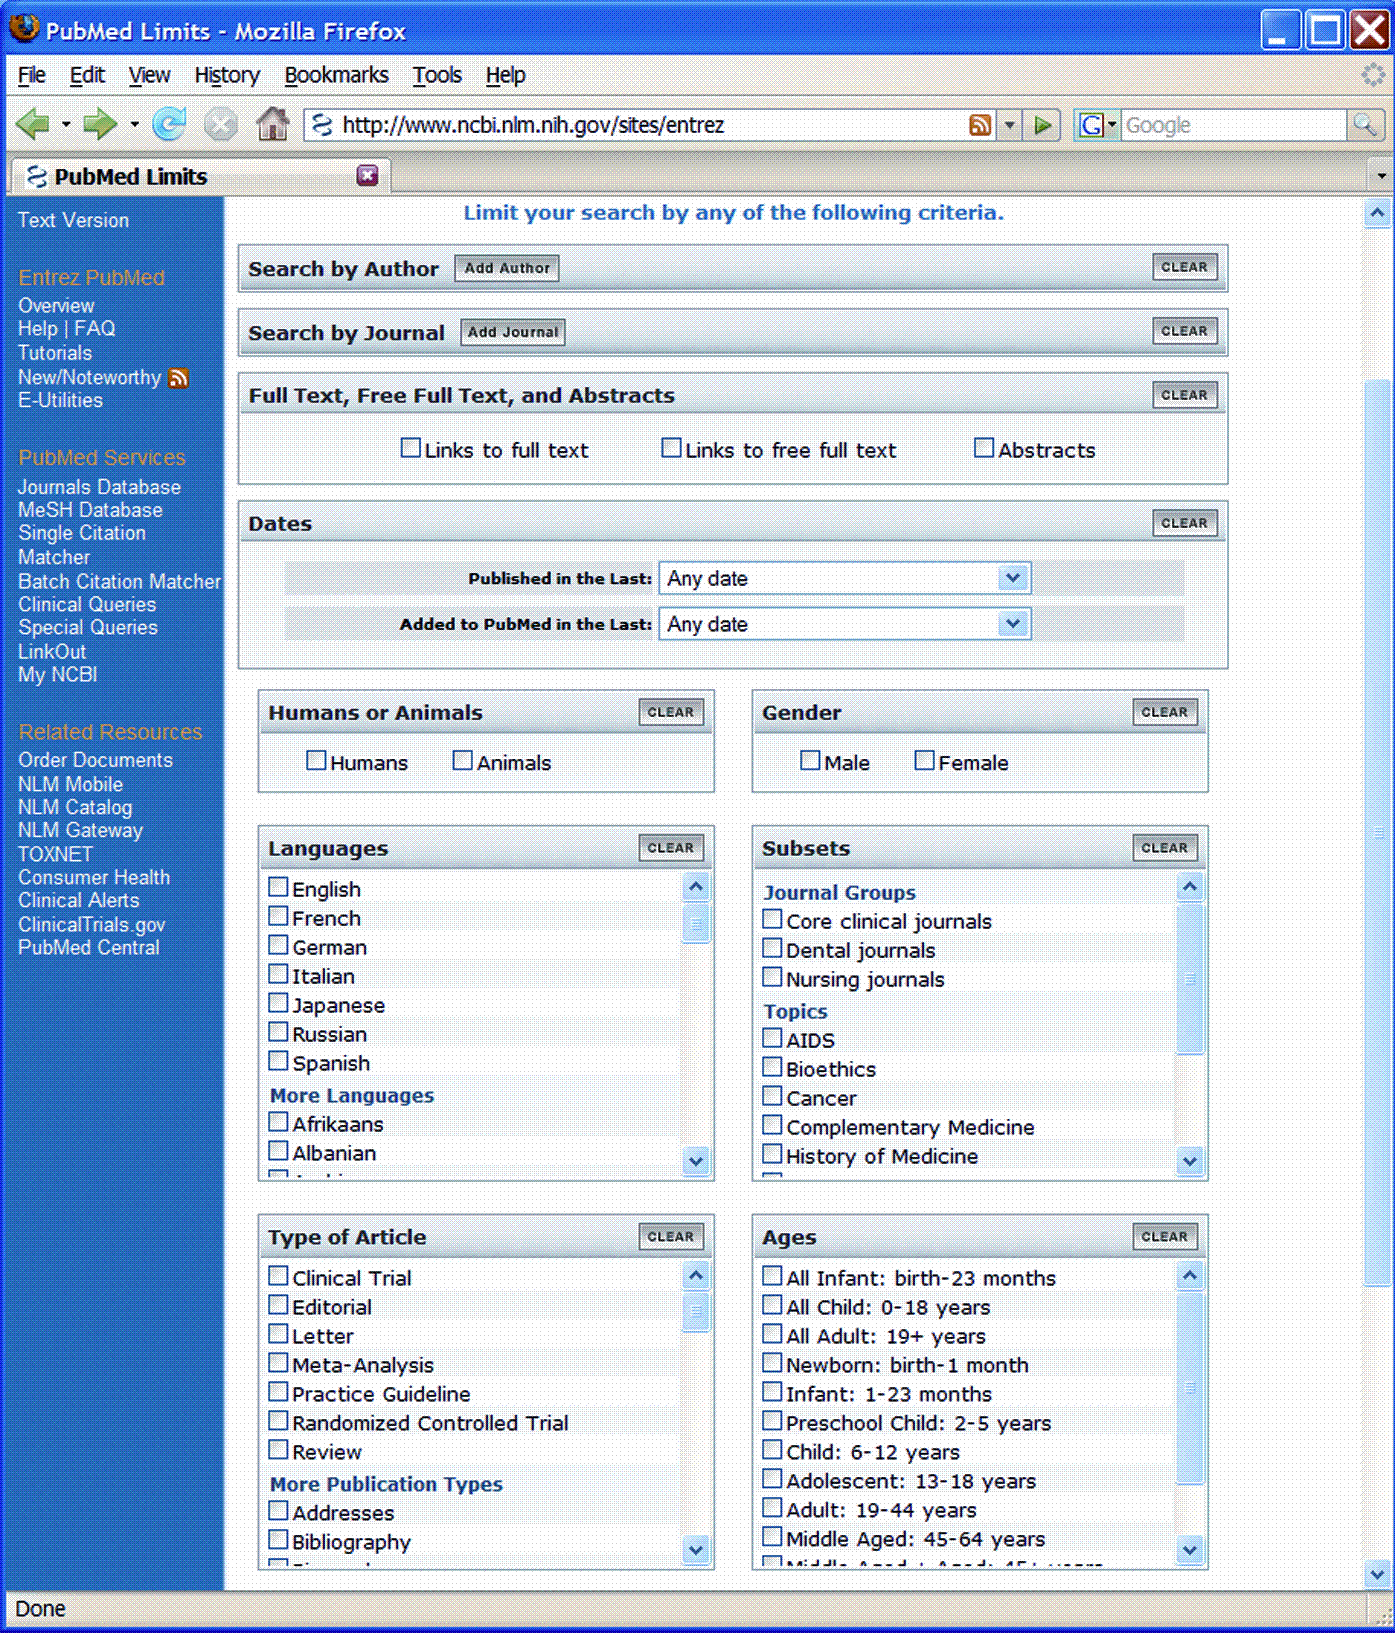The image size is (1395, 1633).
Task: Go forward with the Forward arrow
Action: tap(99, 125)
